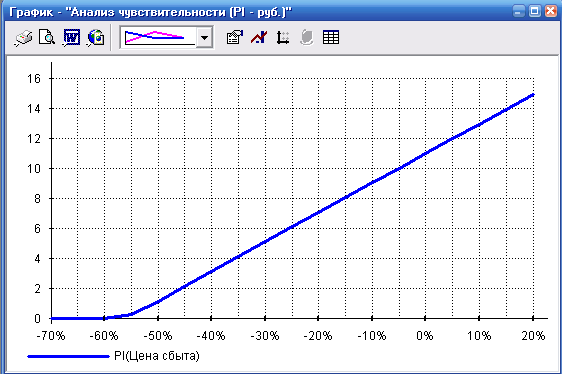Click the window title bar text
The width and height of the screenshot is (562, 374).
(151, 12)
